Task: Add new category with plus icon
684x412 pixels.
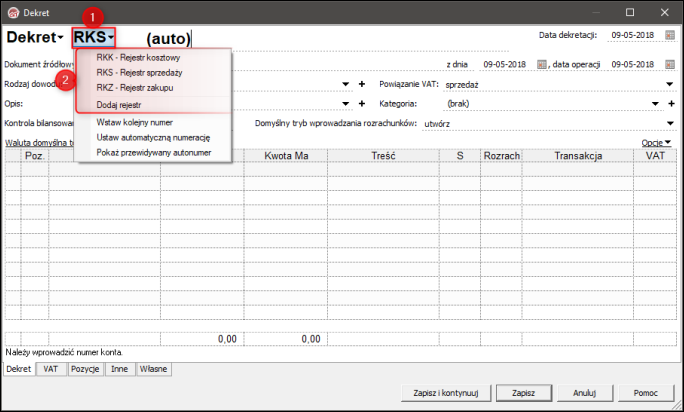Action: click(671, 103)
